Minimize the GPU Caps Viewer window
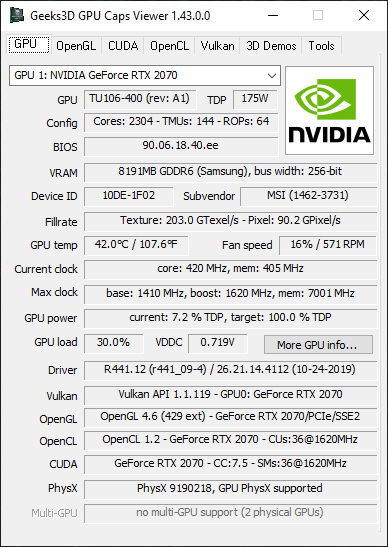 tap(273, 15)
